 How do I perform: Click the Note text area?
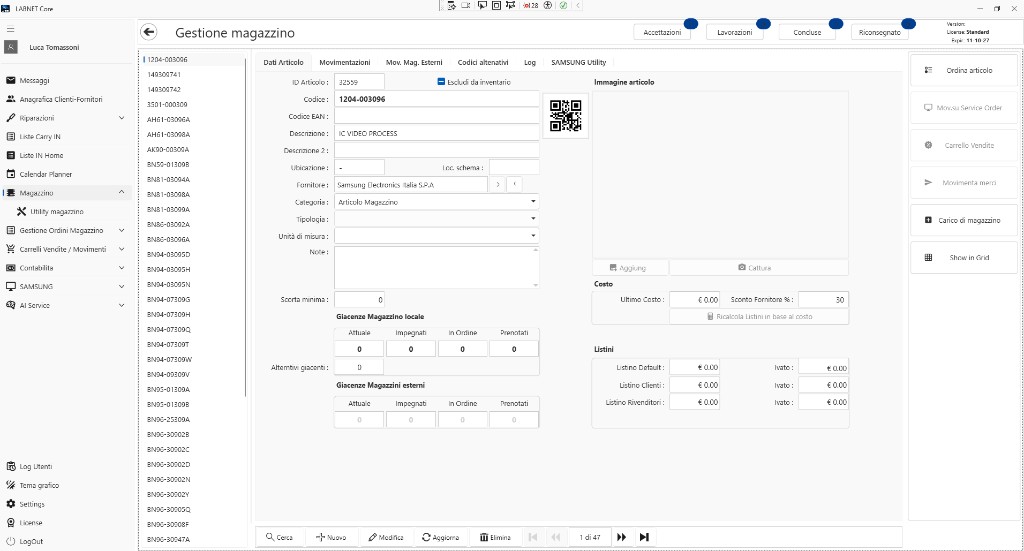tap(437, 267)
